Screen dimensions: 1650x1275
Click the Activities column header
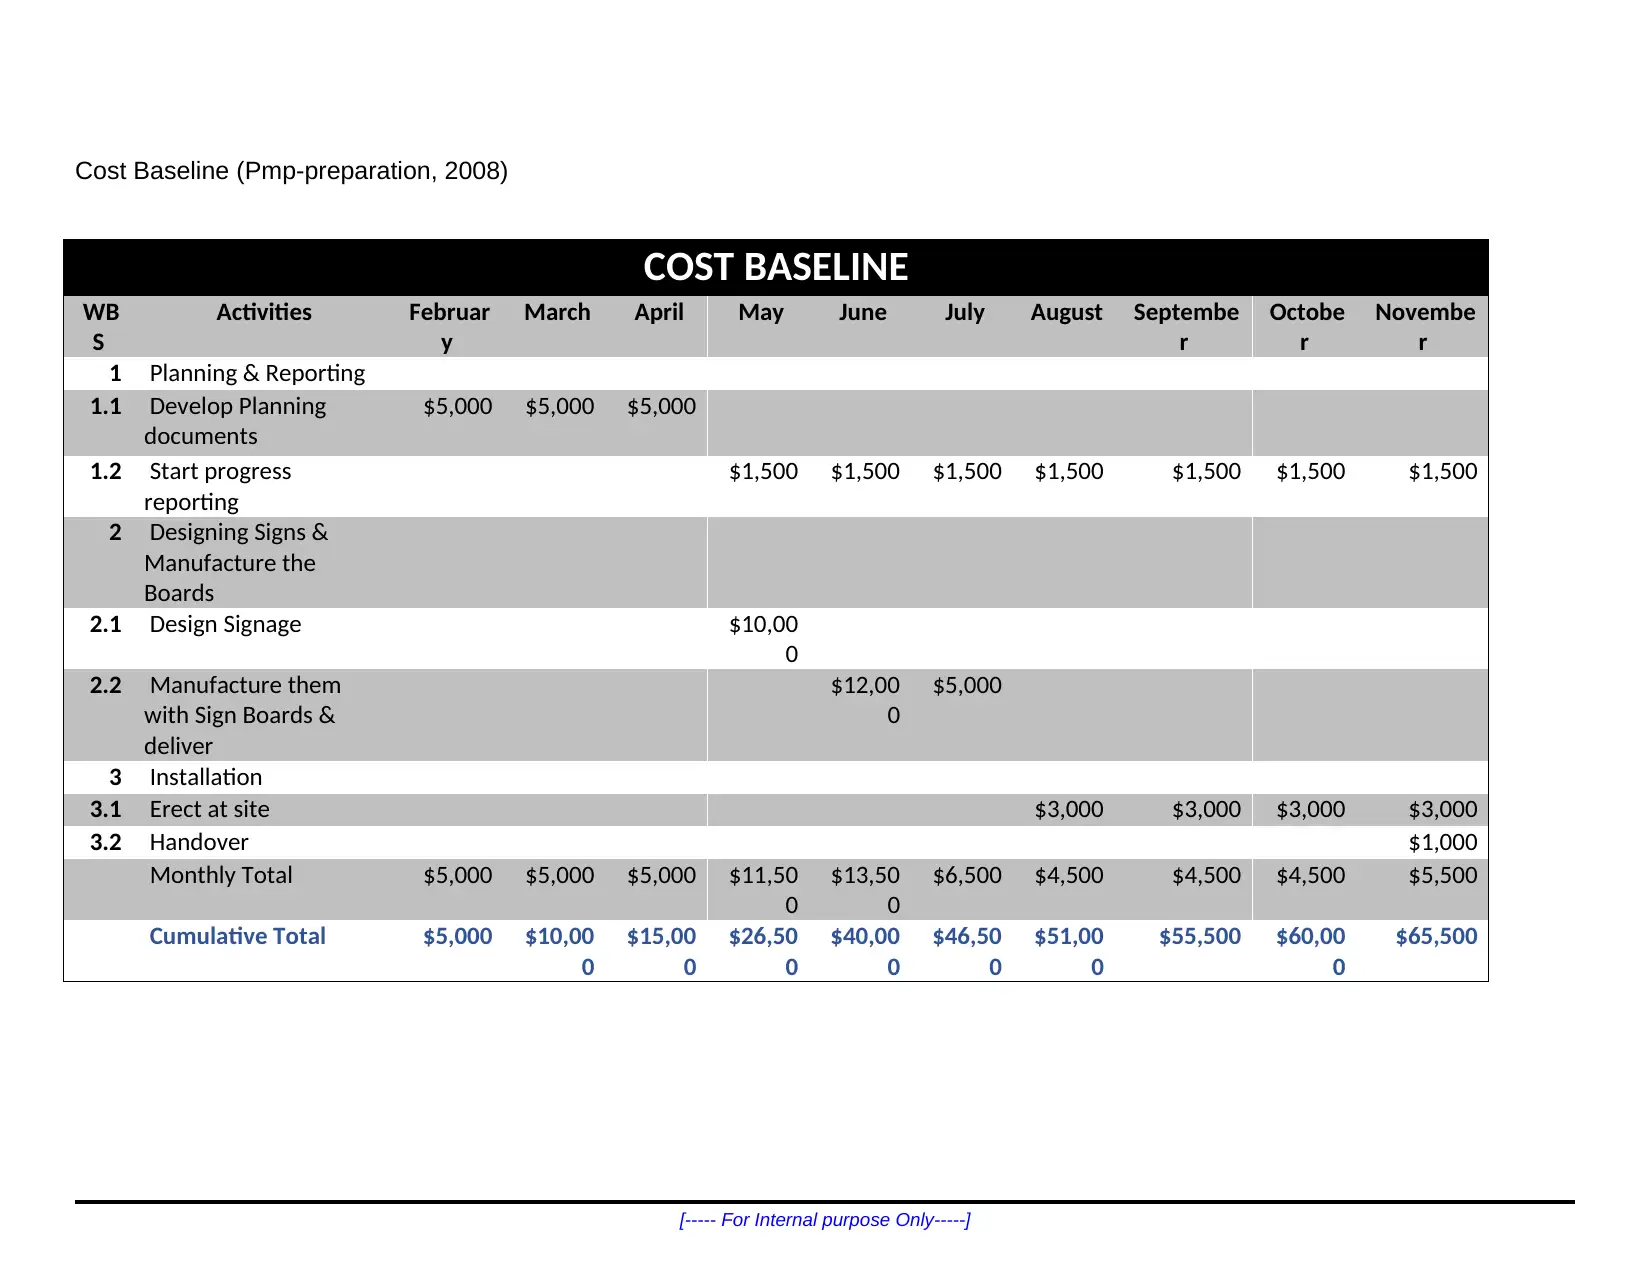coord(264,312)
